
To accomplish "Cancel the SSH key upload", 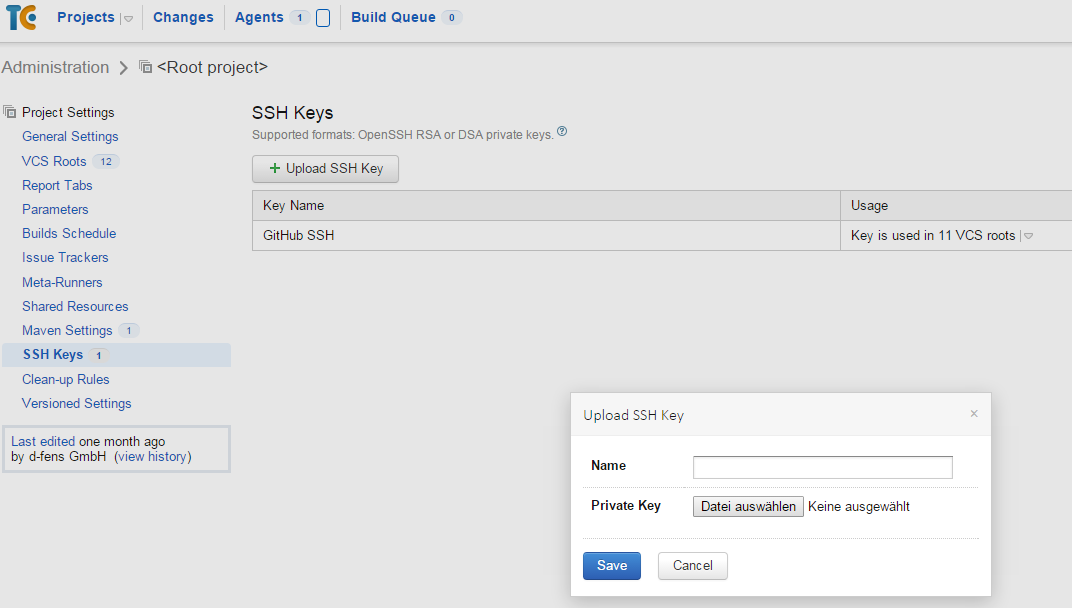I will pyautogui.click(x=692, y=566).
